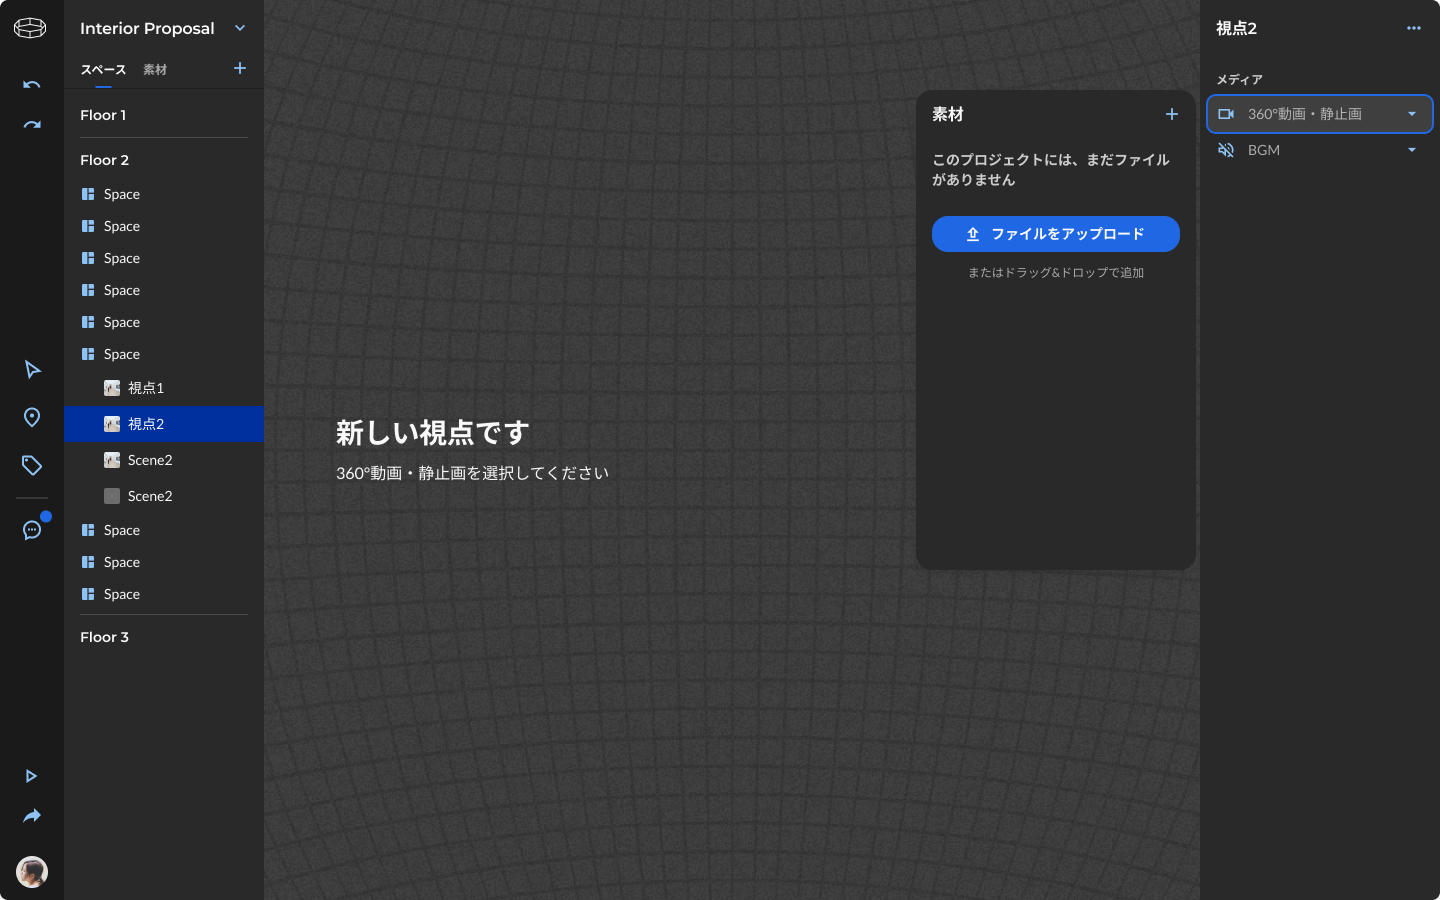
Task: Select the cursor/pointer tool in the left sidebar
Action: pyautogui.click(x=31, y=370)
